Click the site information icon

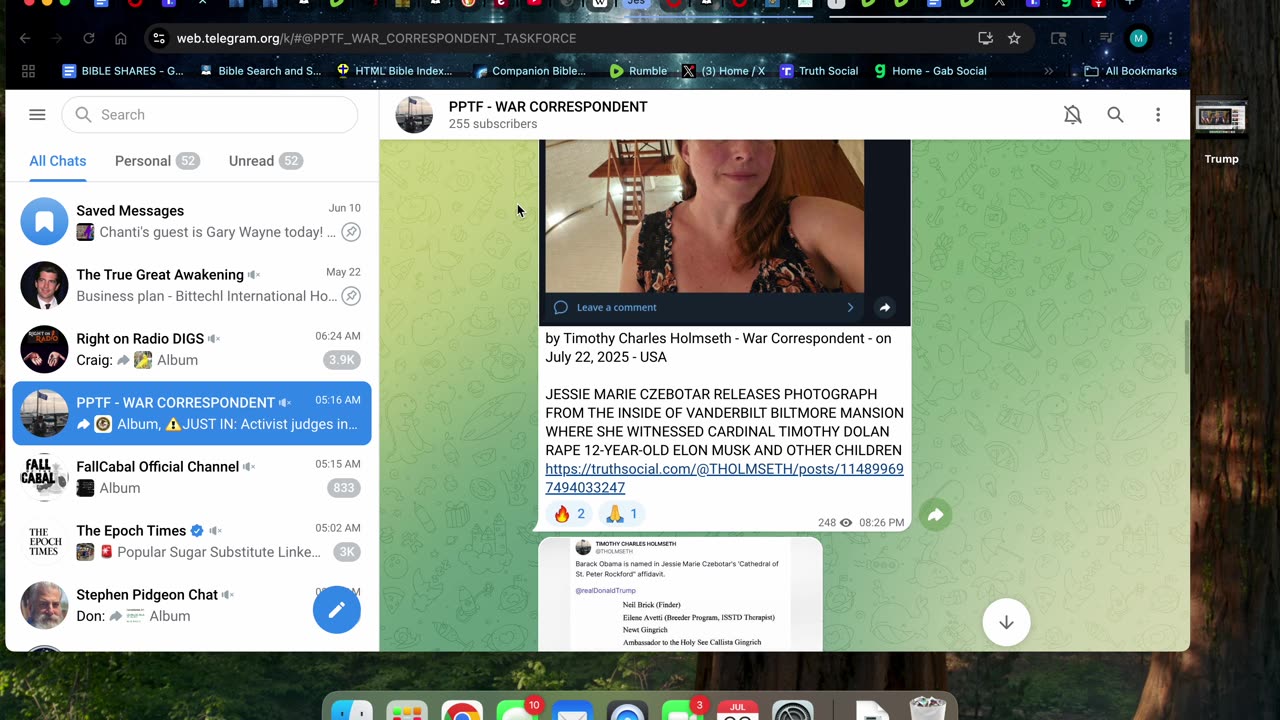click(x=158, y=38)
